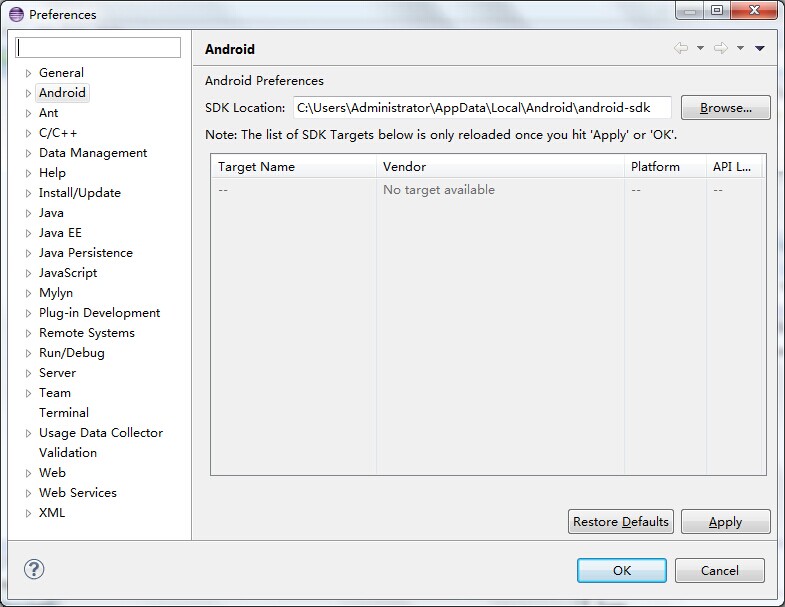Click 'No target available' table row
785x607 pixels.
coord(488,190)
